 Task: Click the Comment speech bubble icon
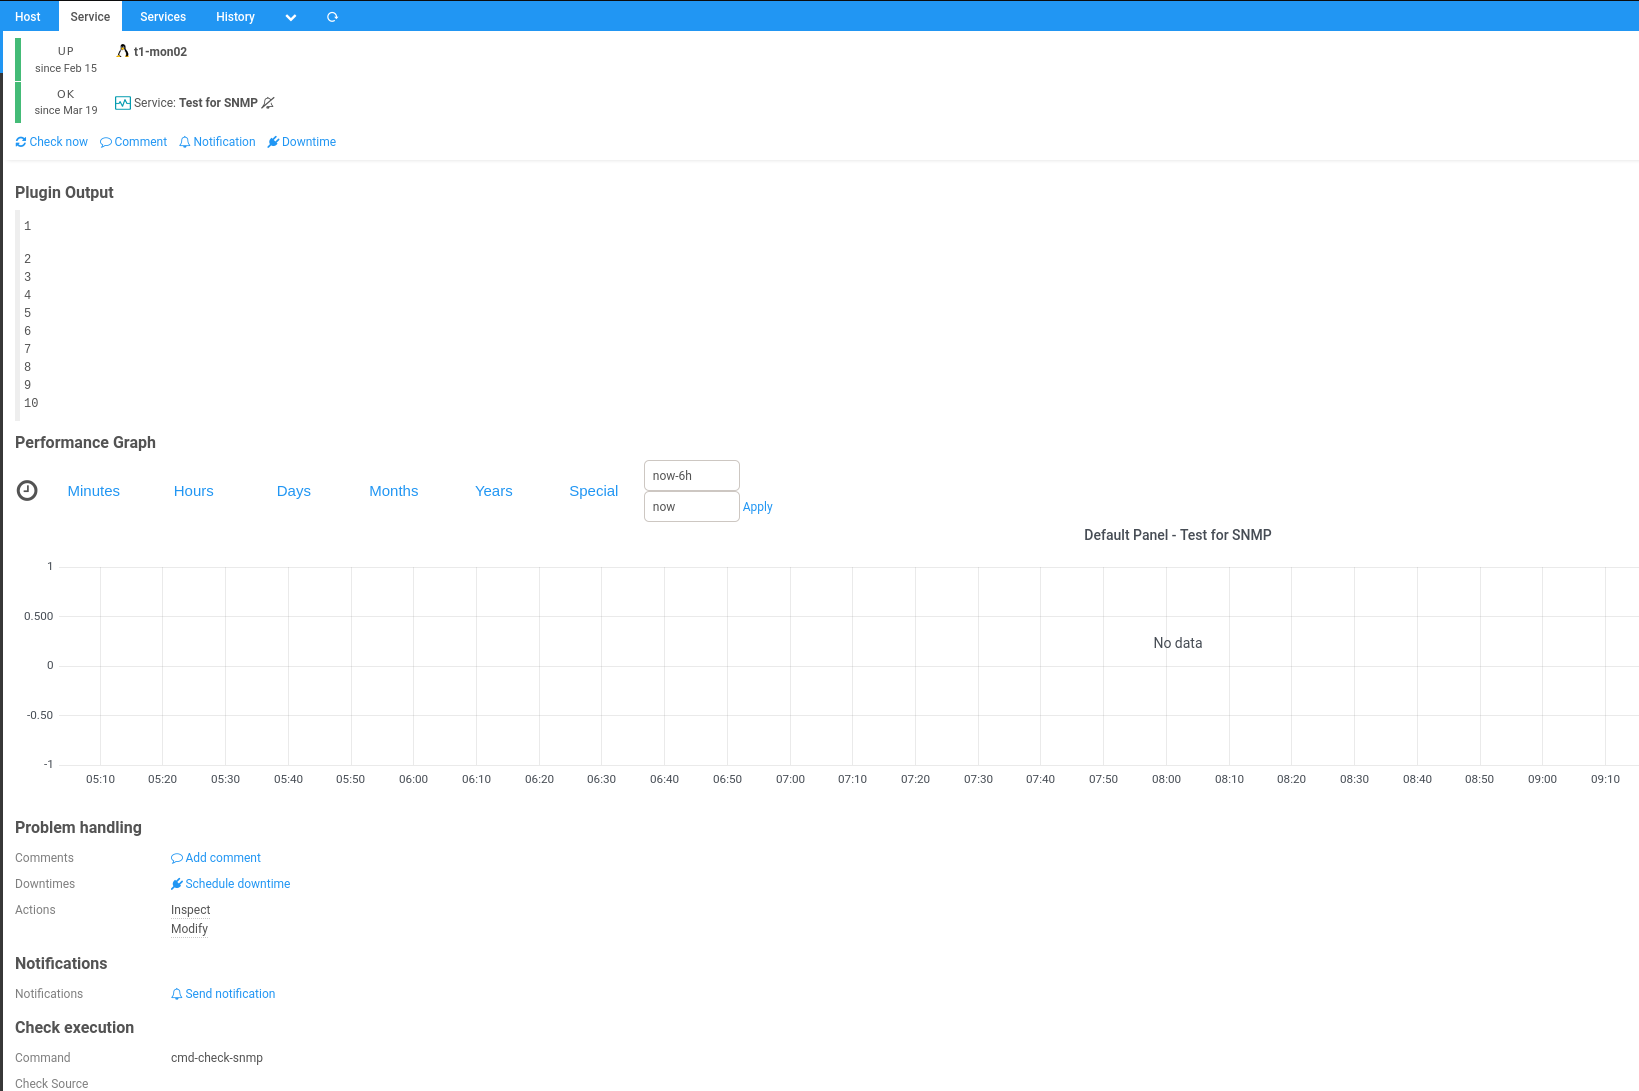pos(103,141)
